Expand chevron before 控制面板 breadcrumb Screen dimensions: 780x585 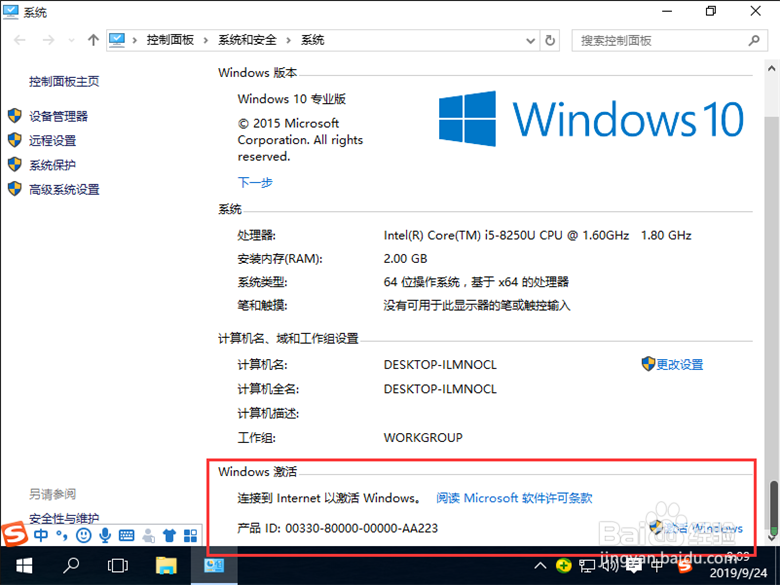[x=134, y=40]
